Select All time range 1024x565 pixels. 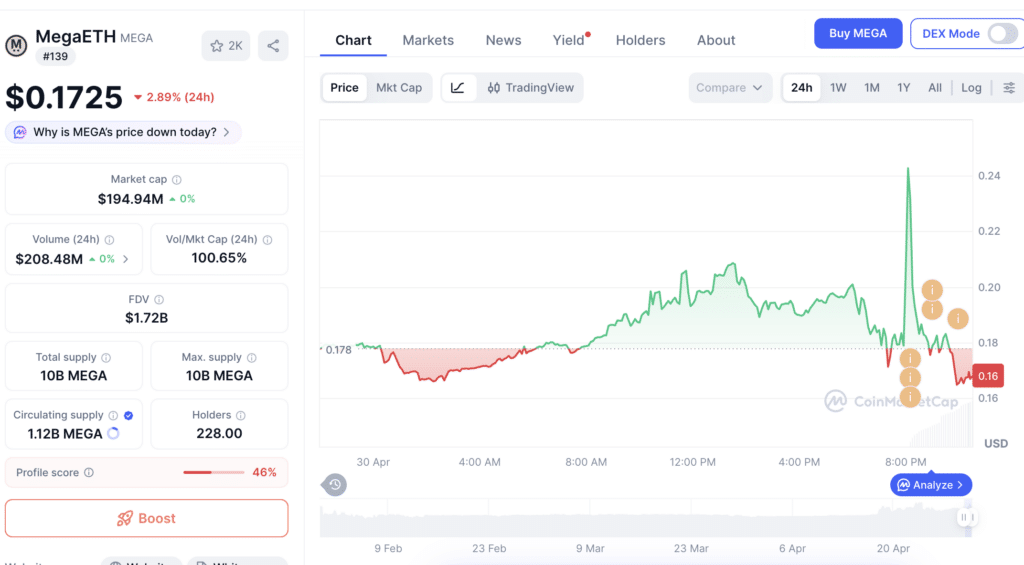pos(935,88)
